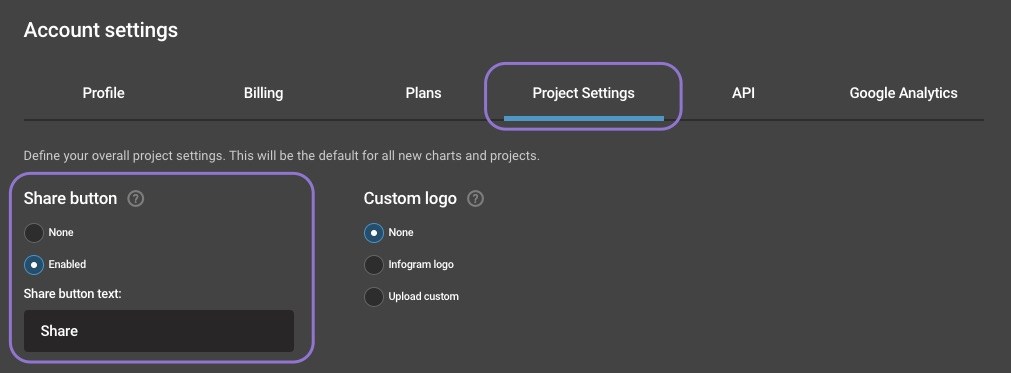
Task: Click the divider line beneath the tabs
Action: (x=504, y=120)
